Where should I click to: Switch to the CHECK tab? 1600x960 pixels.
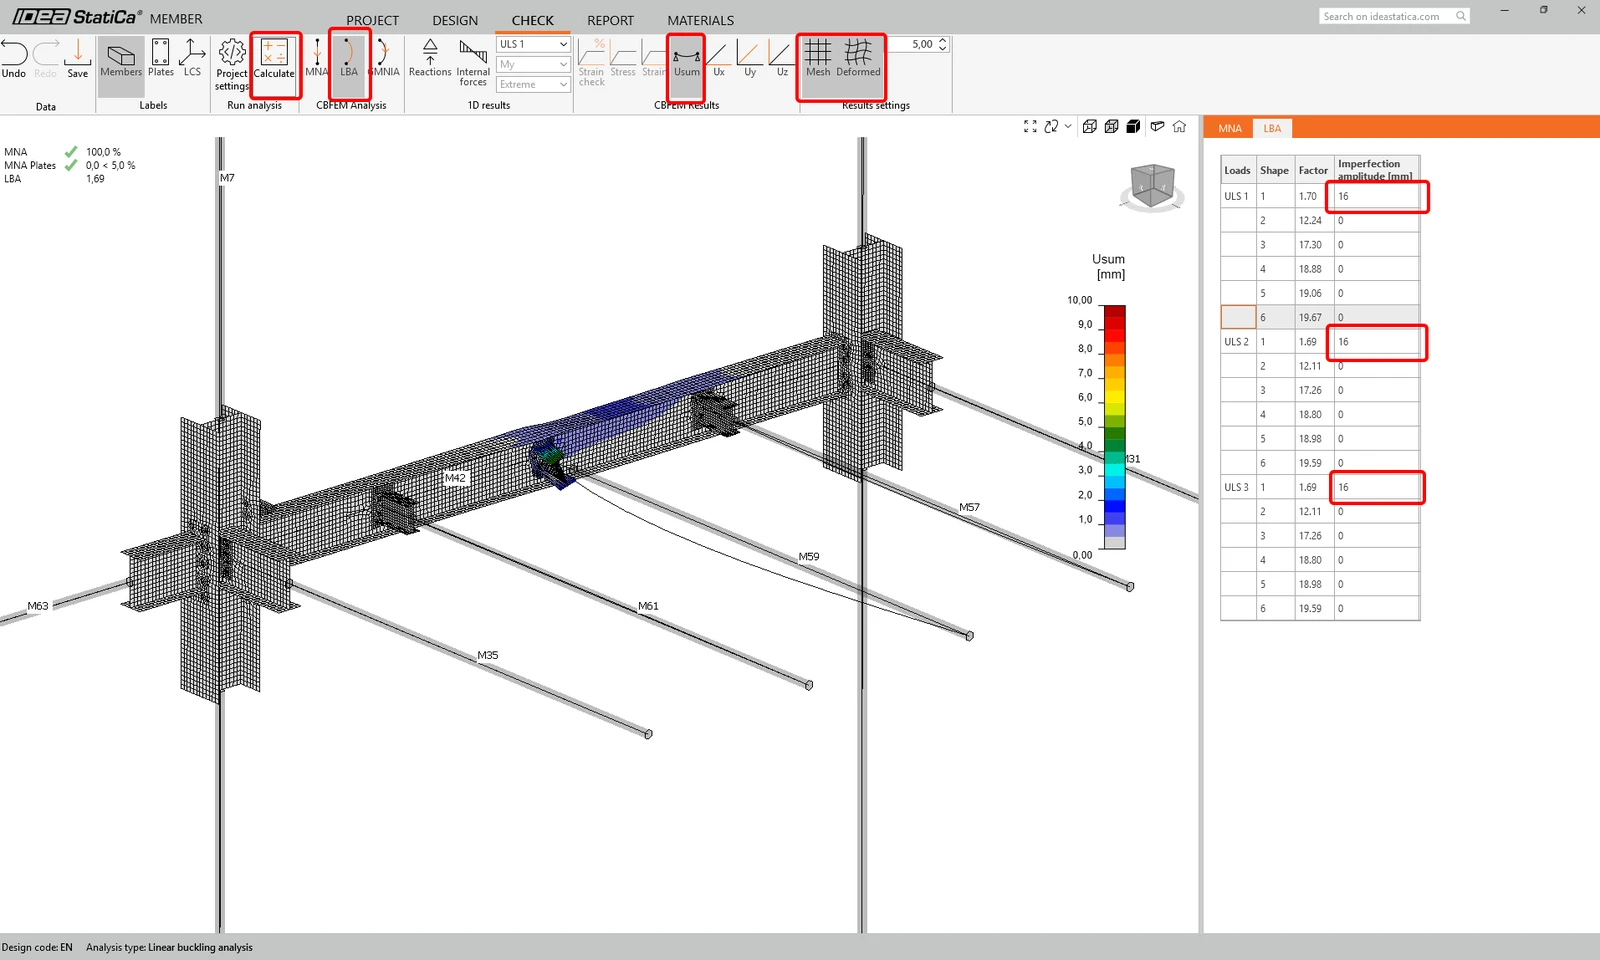(532, 20)
